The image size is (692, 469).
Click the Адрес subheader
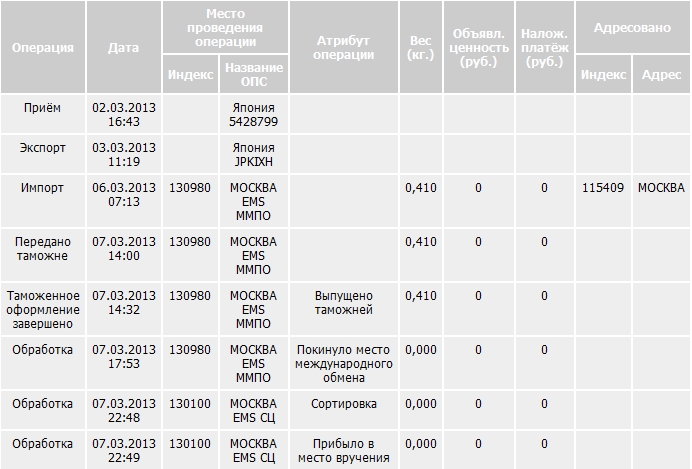pyautogui.click(x=661, y=74)
